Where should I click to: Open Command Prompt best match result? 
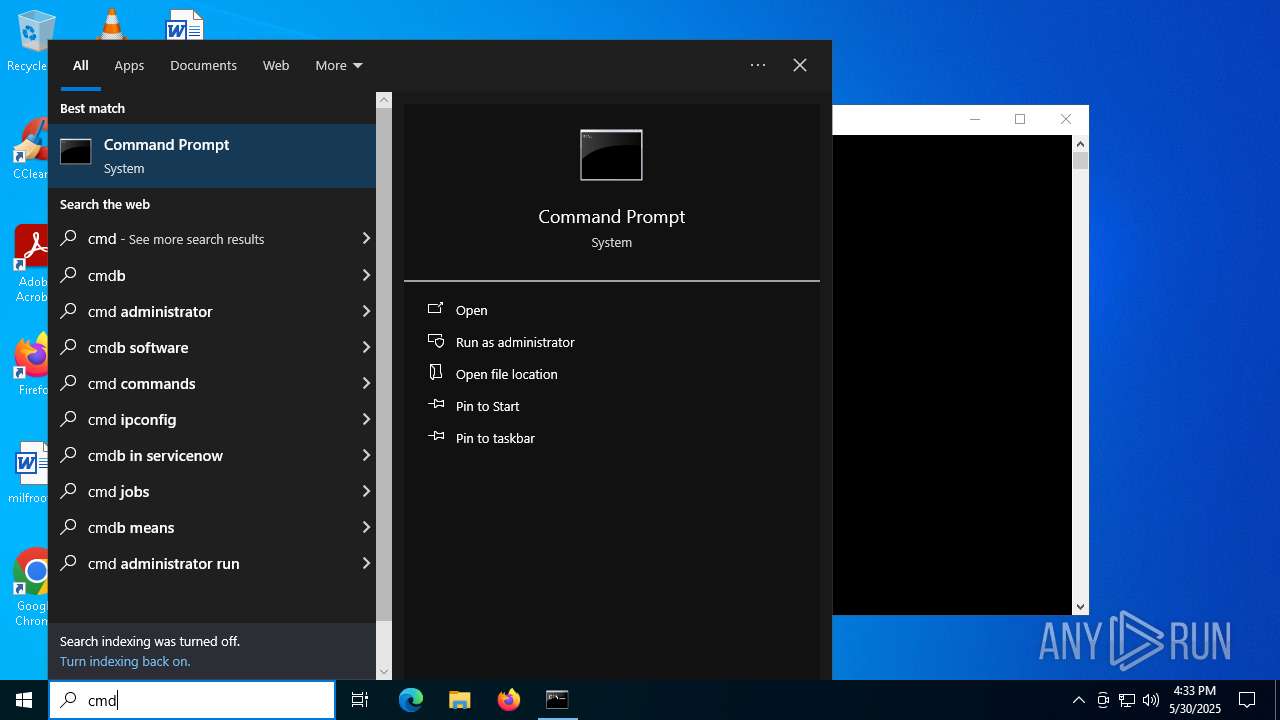pos(212,156)
